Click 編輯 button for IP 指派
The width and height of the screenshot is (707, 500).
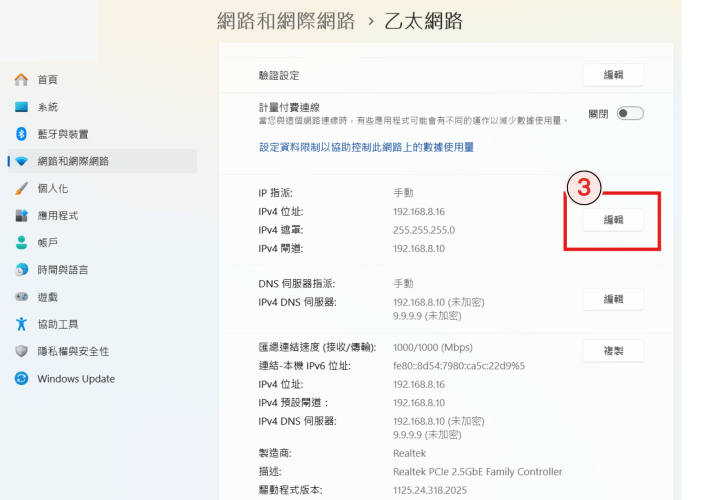click(x=613, y=220)
